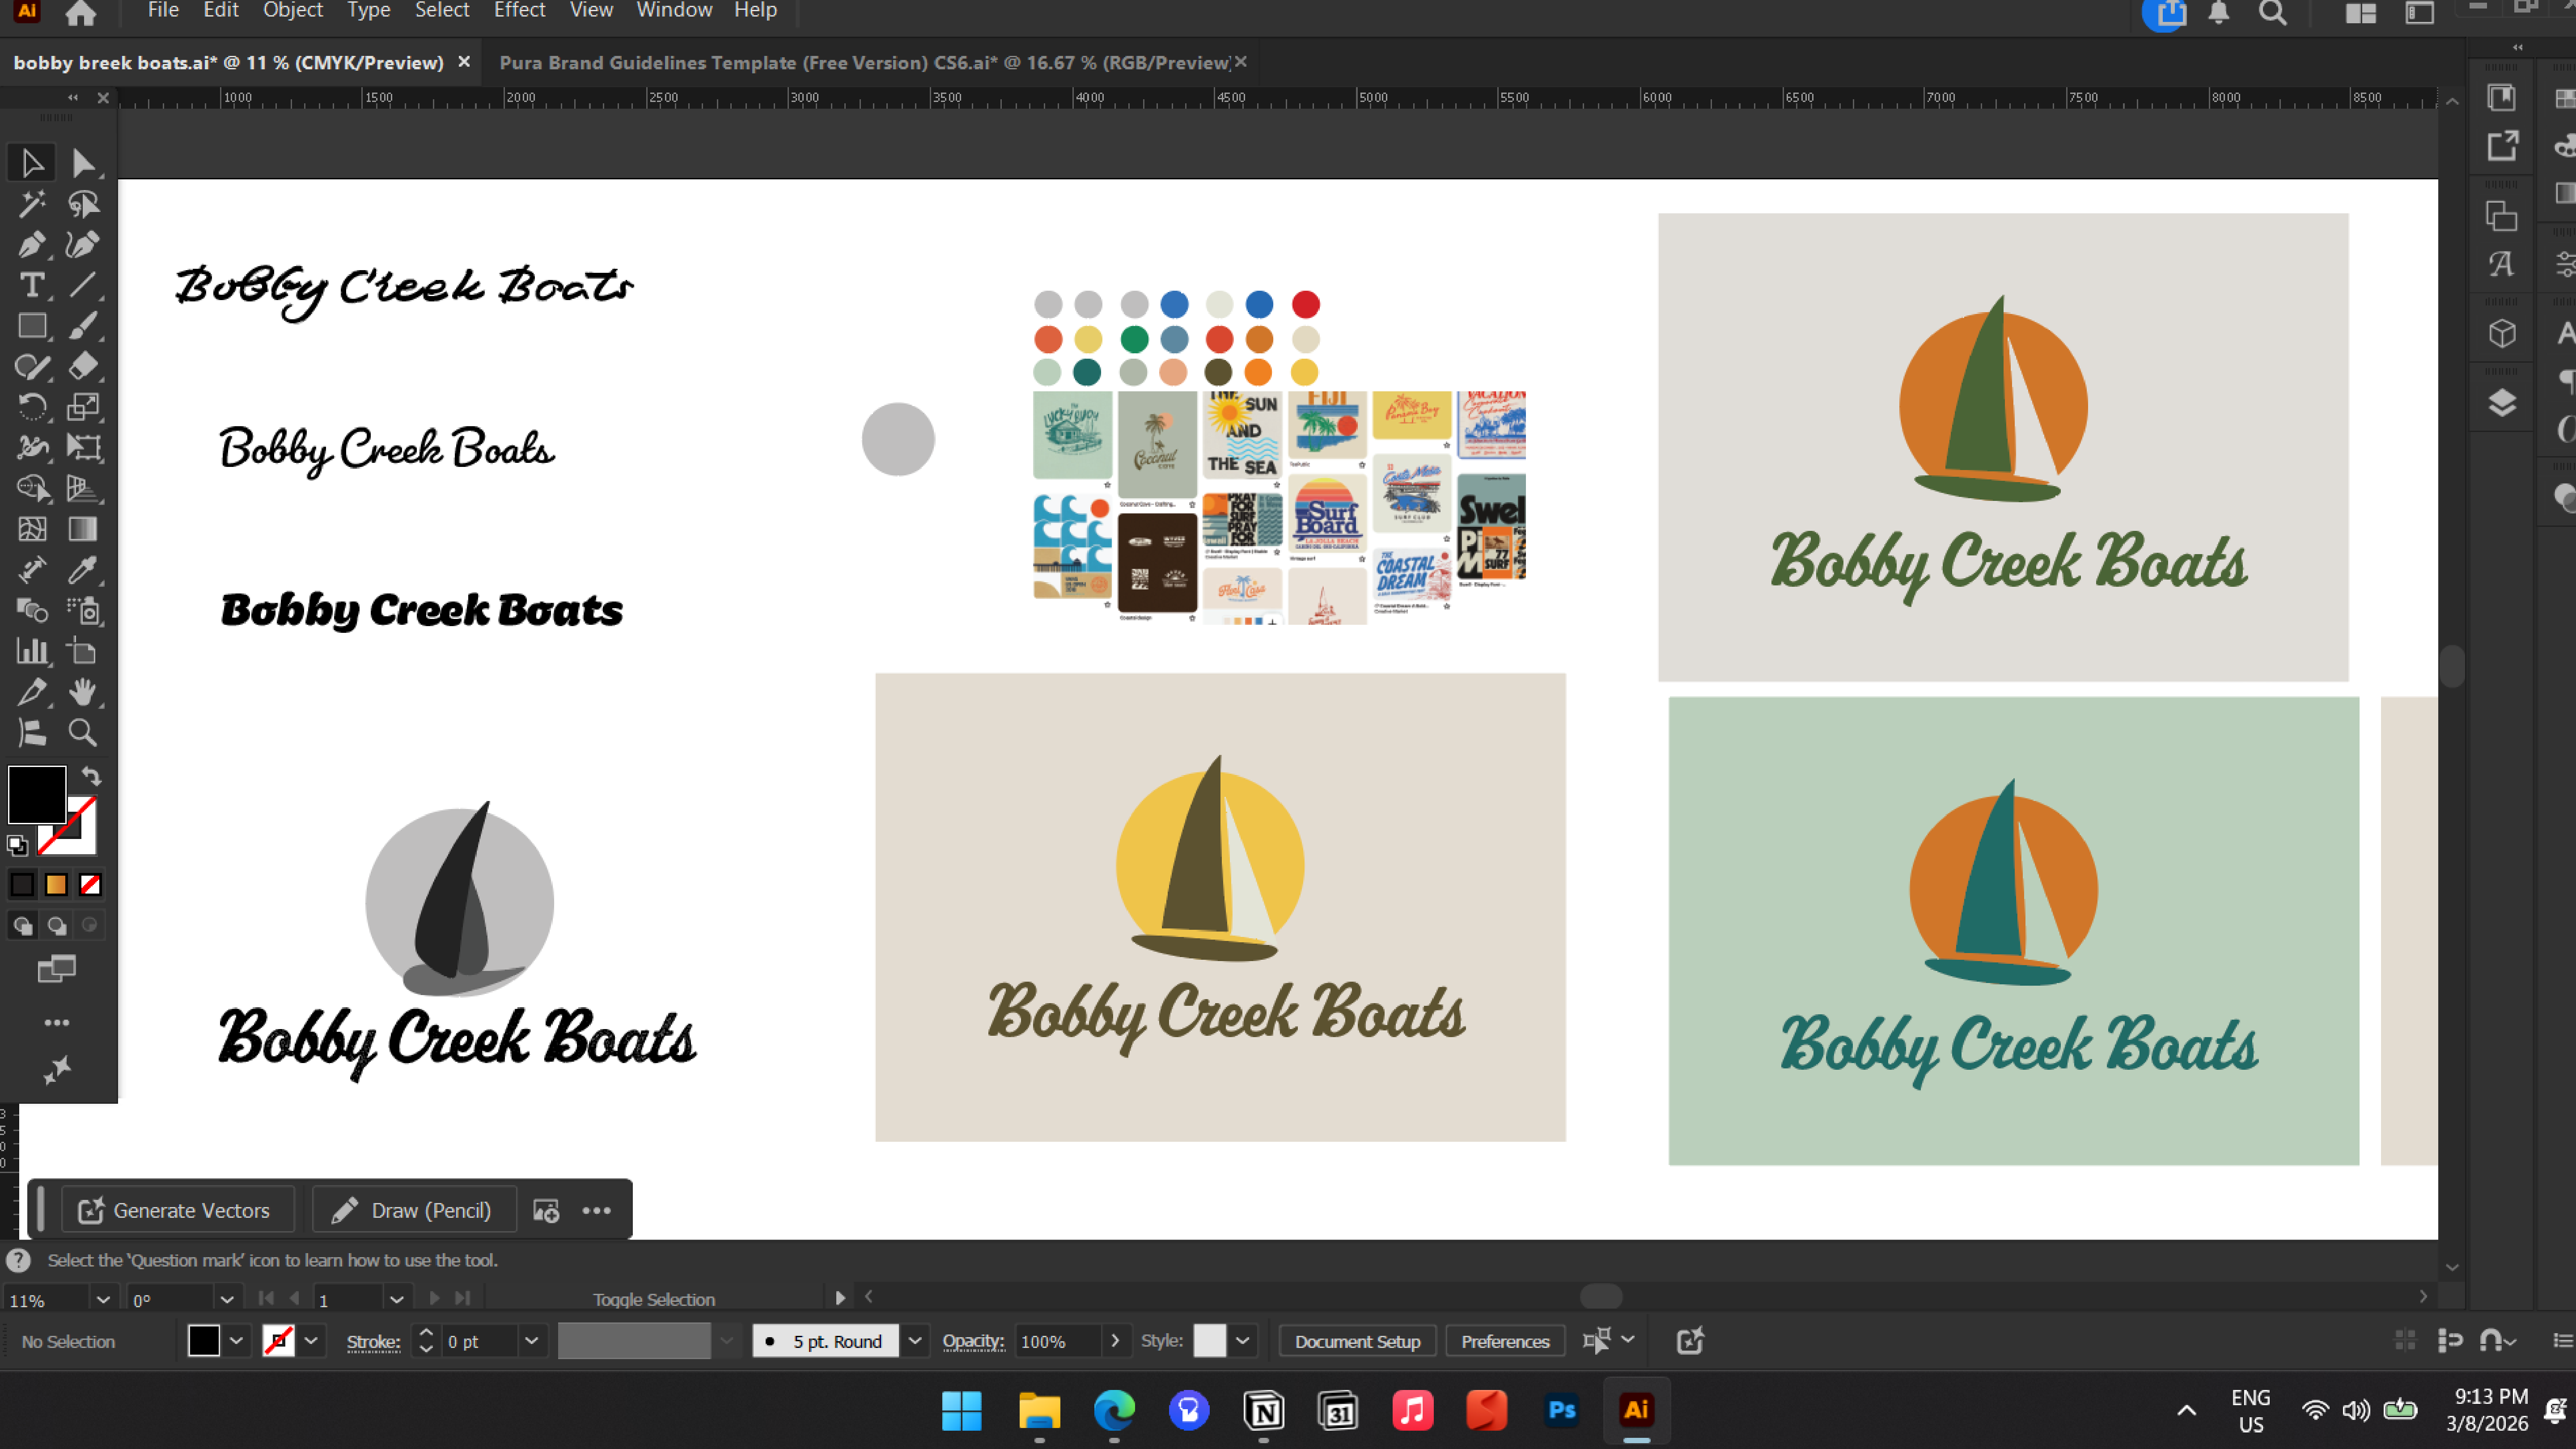Screen dimensions: 2576x1449
Task: Open Document Setup
Action: (1357, 1341)
